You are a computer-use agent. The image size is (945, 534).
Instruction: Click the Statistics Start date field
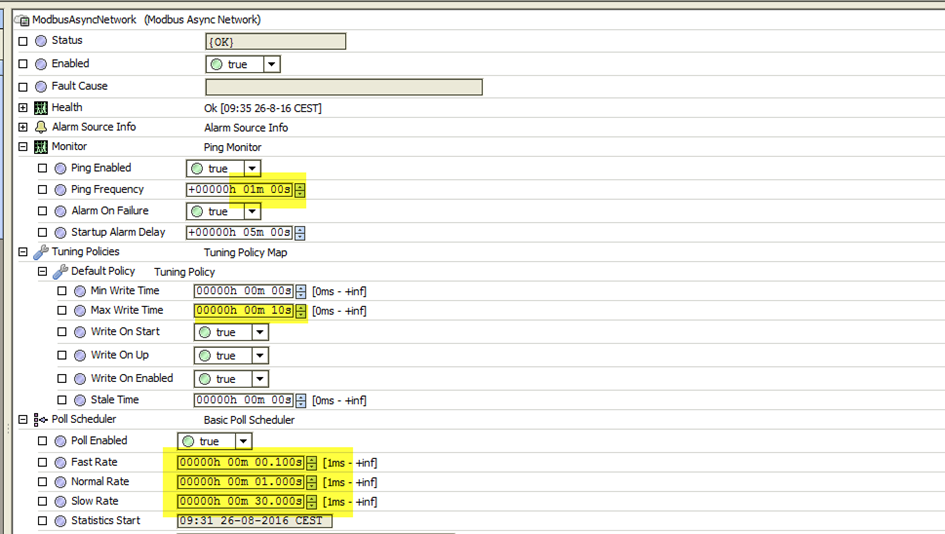point(254,521)
